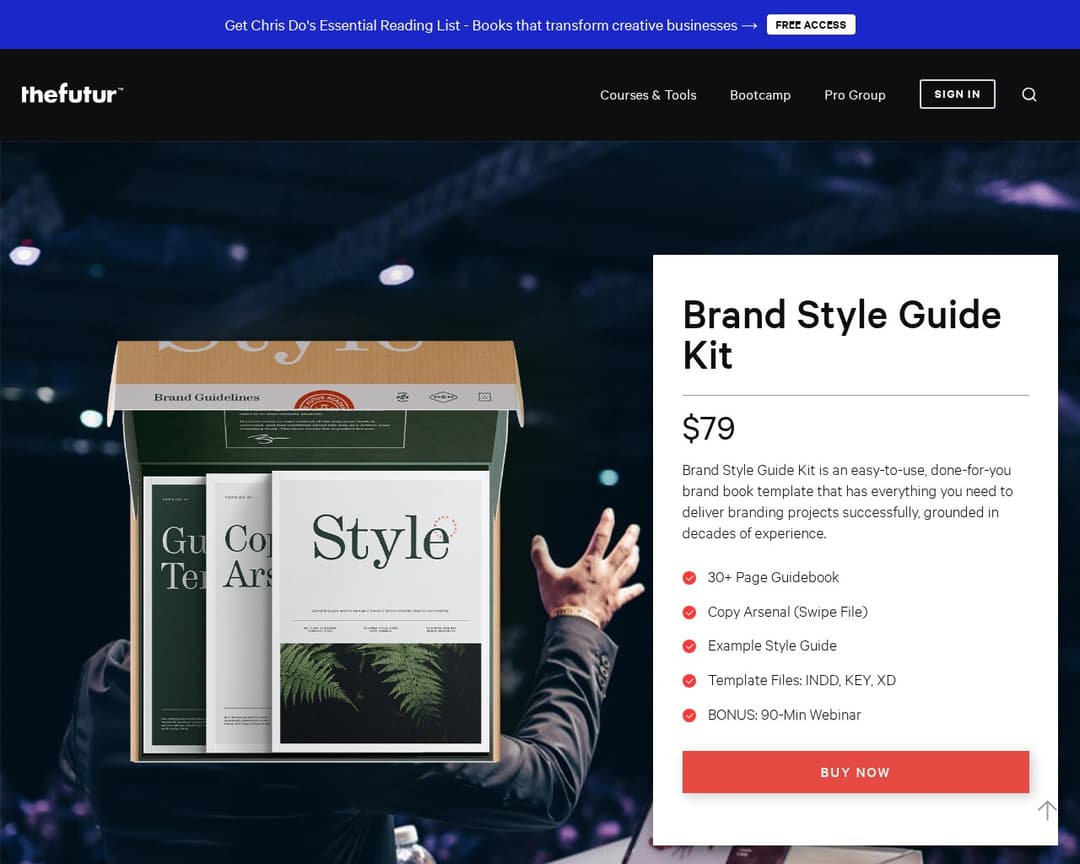Click the checkmark beside Example Style Guide

pos(689,645)
